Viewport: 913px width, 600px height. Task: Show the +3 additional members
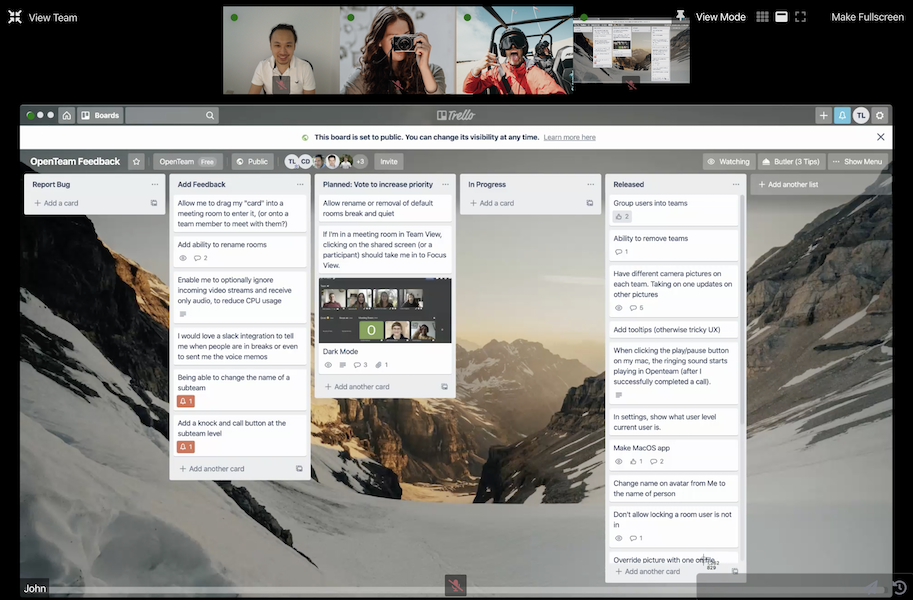click(x=360, y=161)
